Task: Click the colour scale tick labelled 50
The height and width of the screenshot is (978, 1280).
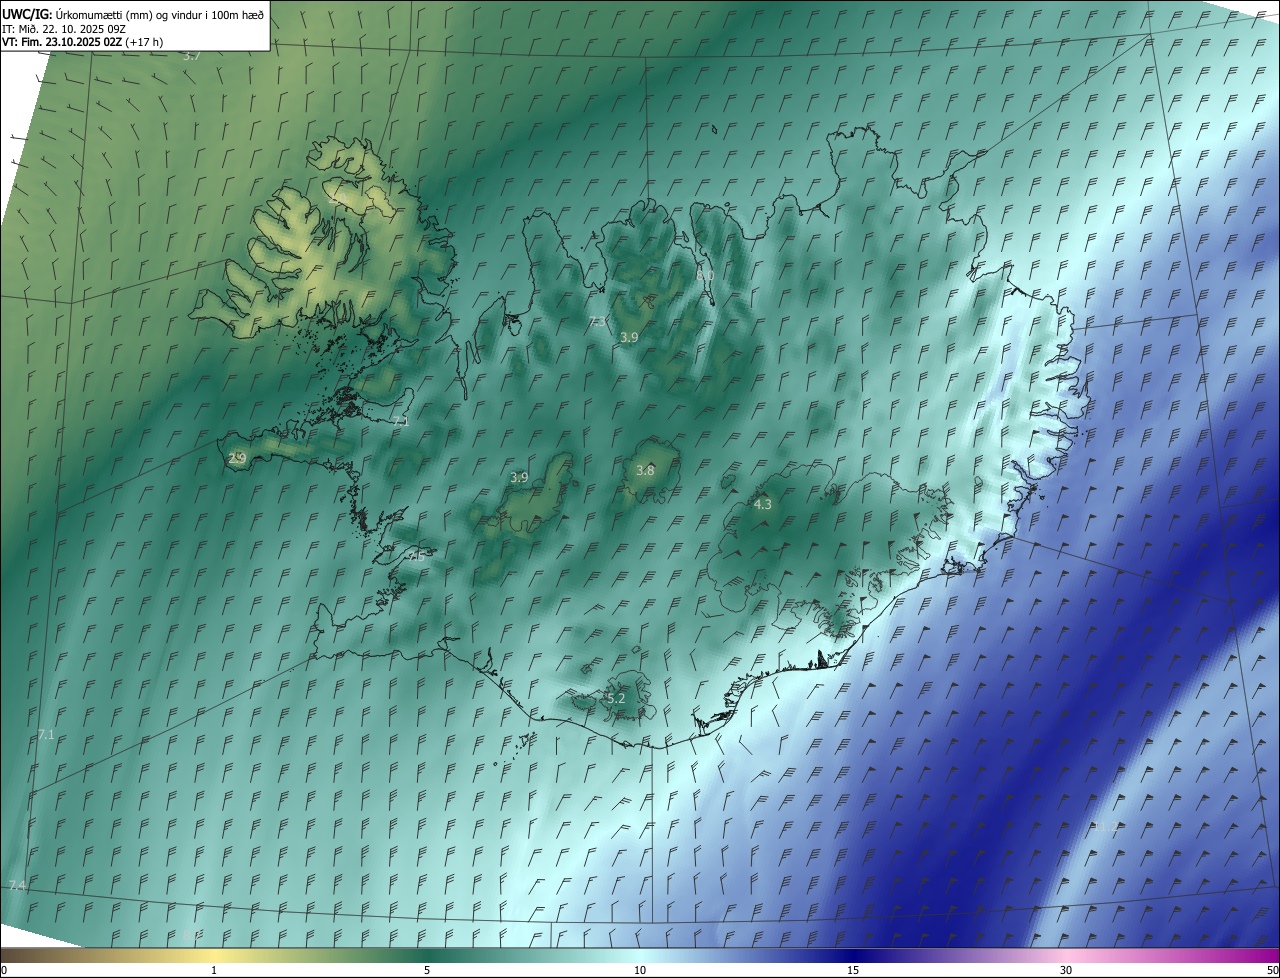Action: pyautogui.click(x=1272, y=970)
